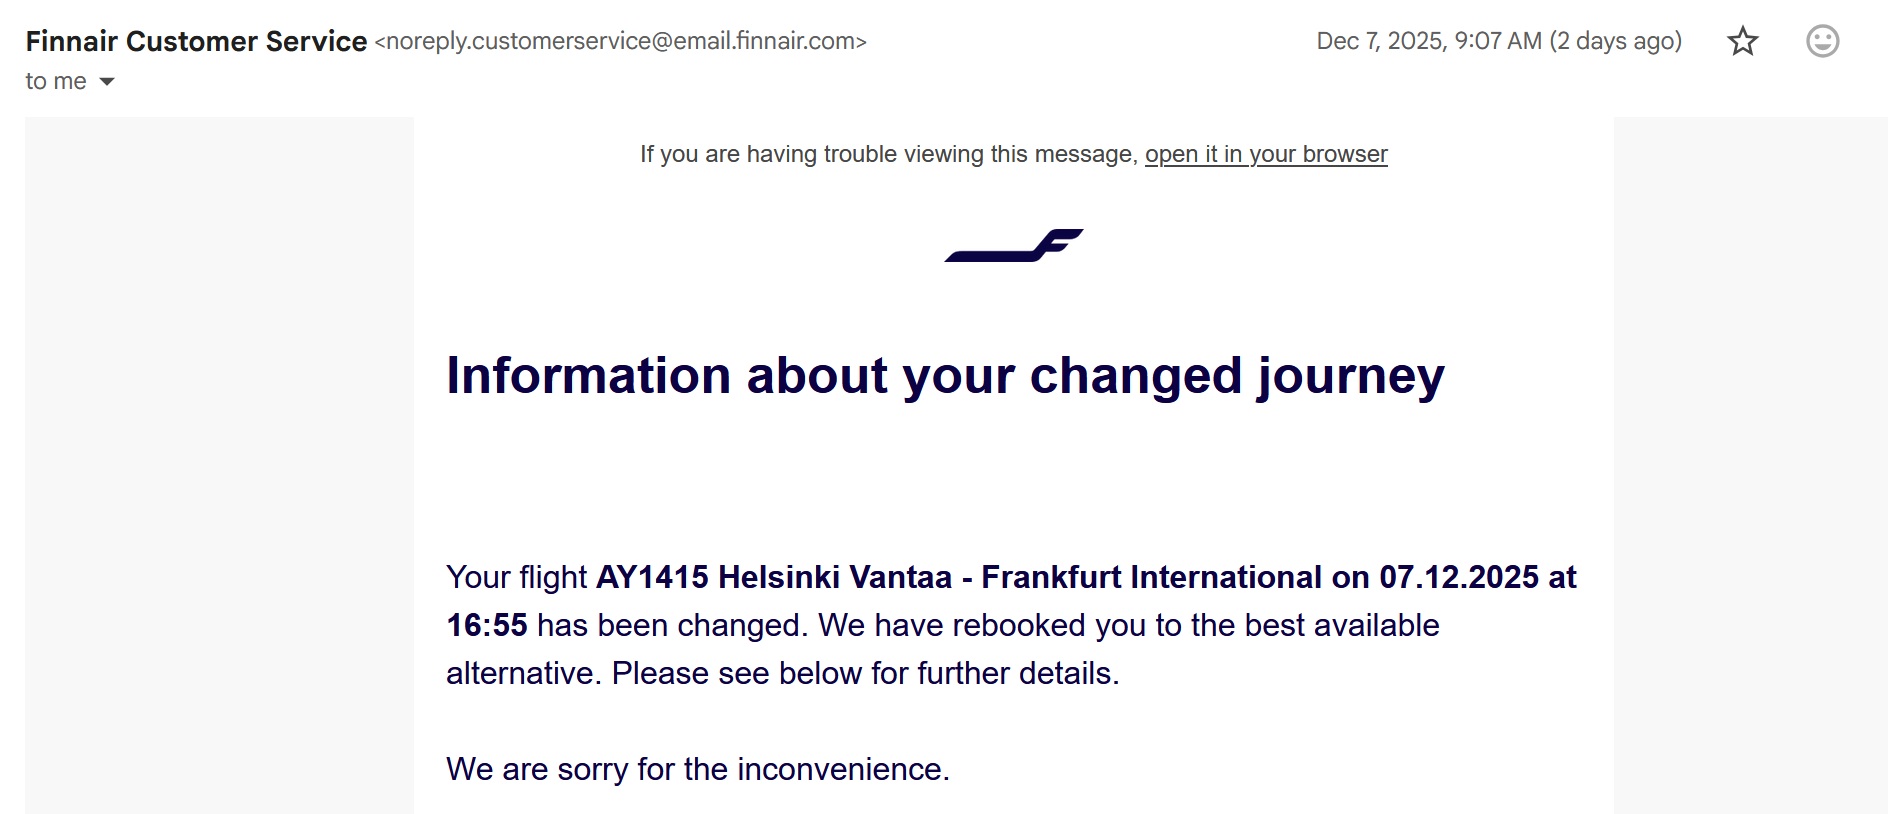Follow the "open it in your browser" link

coord(1266,154)
